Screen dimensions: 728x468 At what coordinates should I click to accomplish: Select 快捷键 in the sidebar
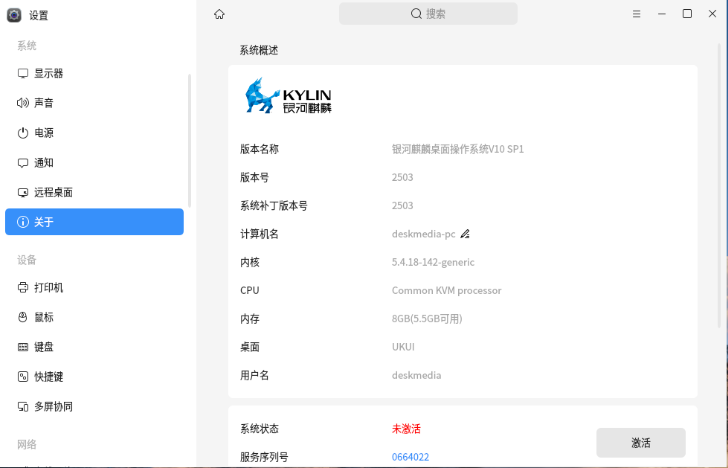(x=94, y=377)
